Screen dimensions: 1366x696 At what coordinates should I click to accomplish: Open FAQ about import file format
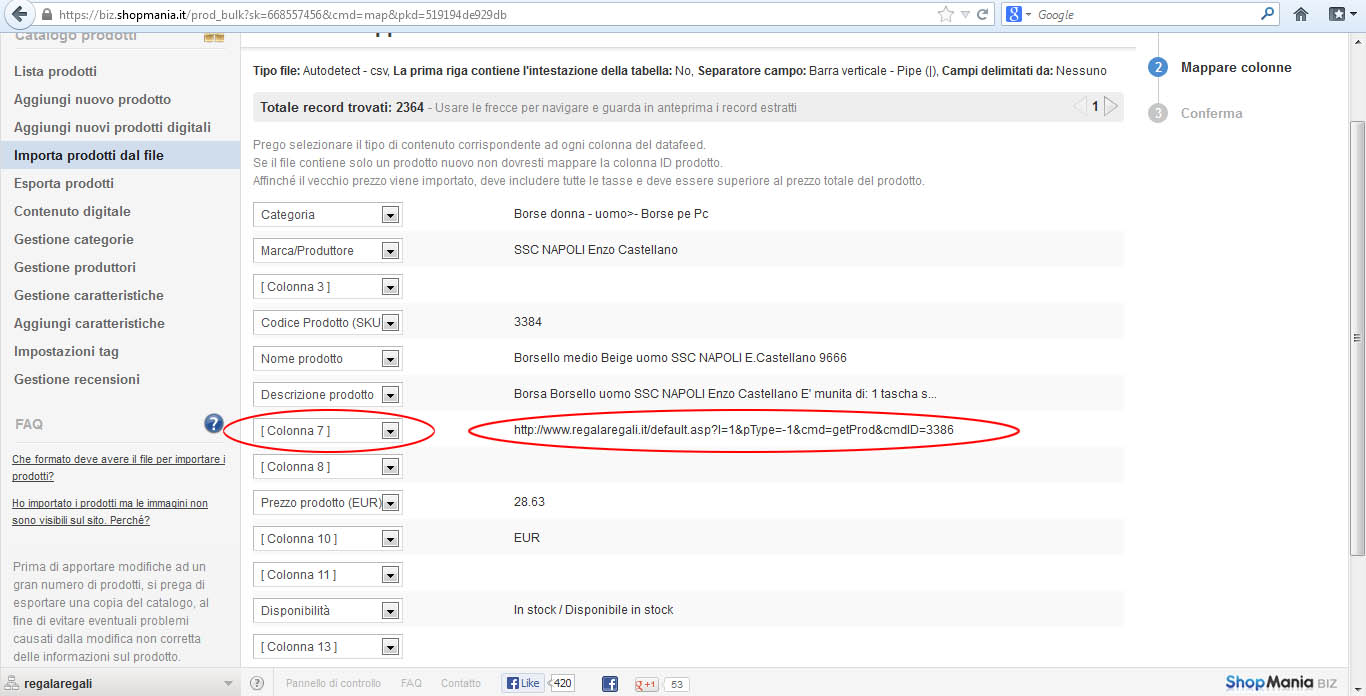[x=118, y=467]
